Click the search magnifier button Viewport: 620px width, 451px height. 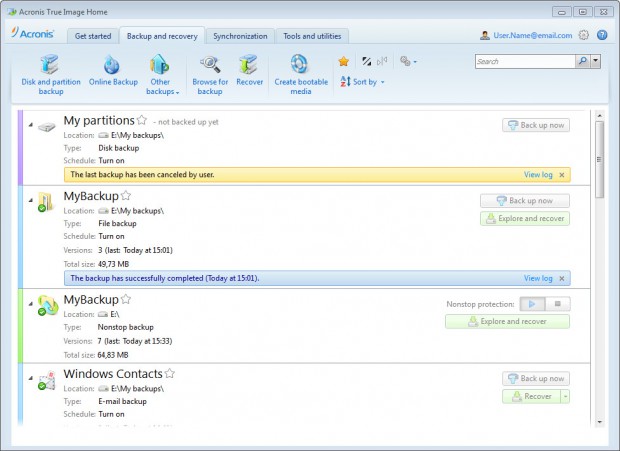coord(582,61)
